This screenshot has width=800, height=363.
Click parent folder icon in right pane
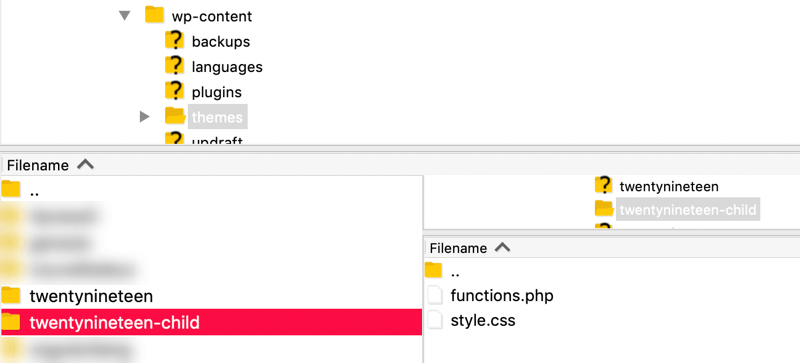(x=433, y=270)
